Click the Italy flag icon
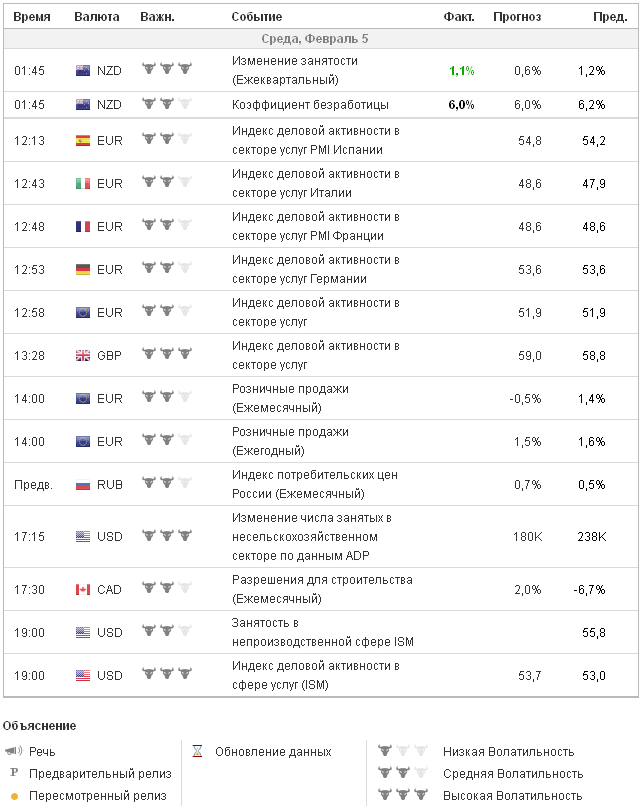 84,184
